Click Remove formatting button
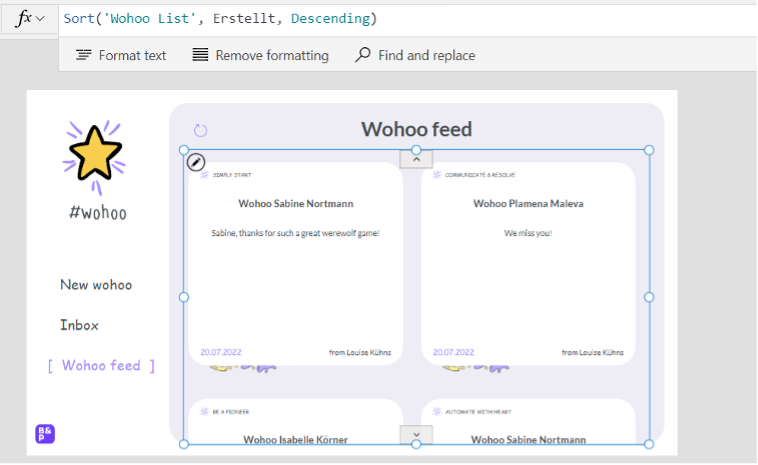 click(x=260, y=55)
